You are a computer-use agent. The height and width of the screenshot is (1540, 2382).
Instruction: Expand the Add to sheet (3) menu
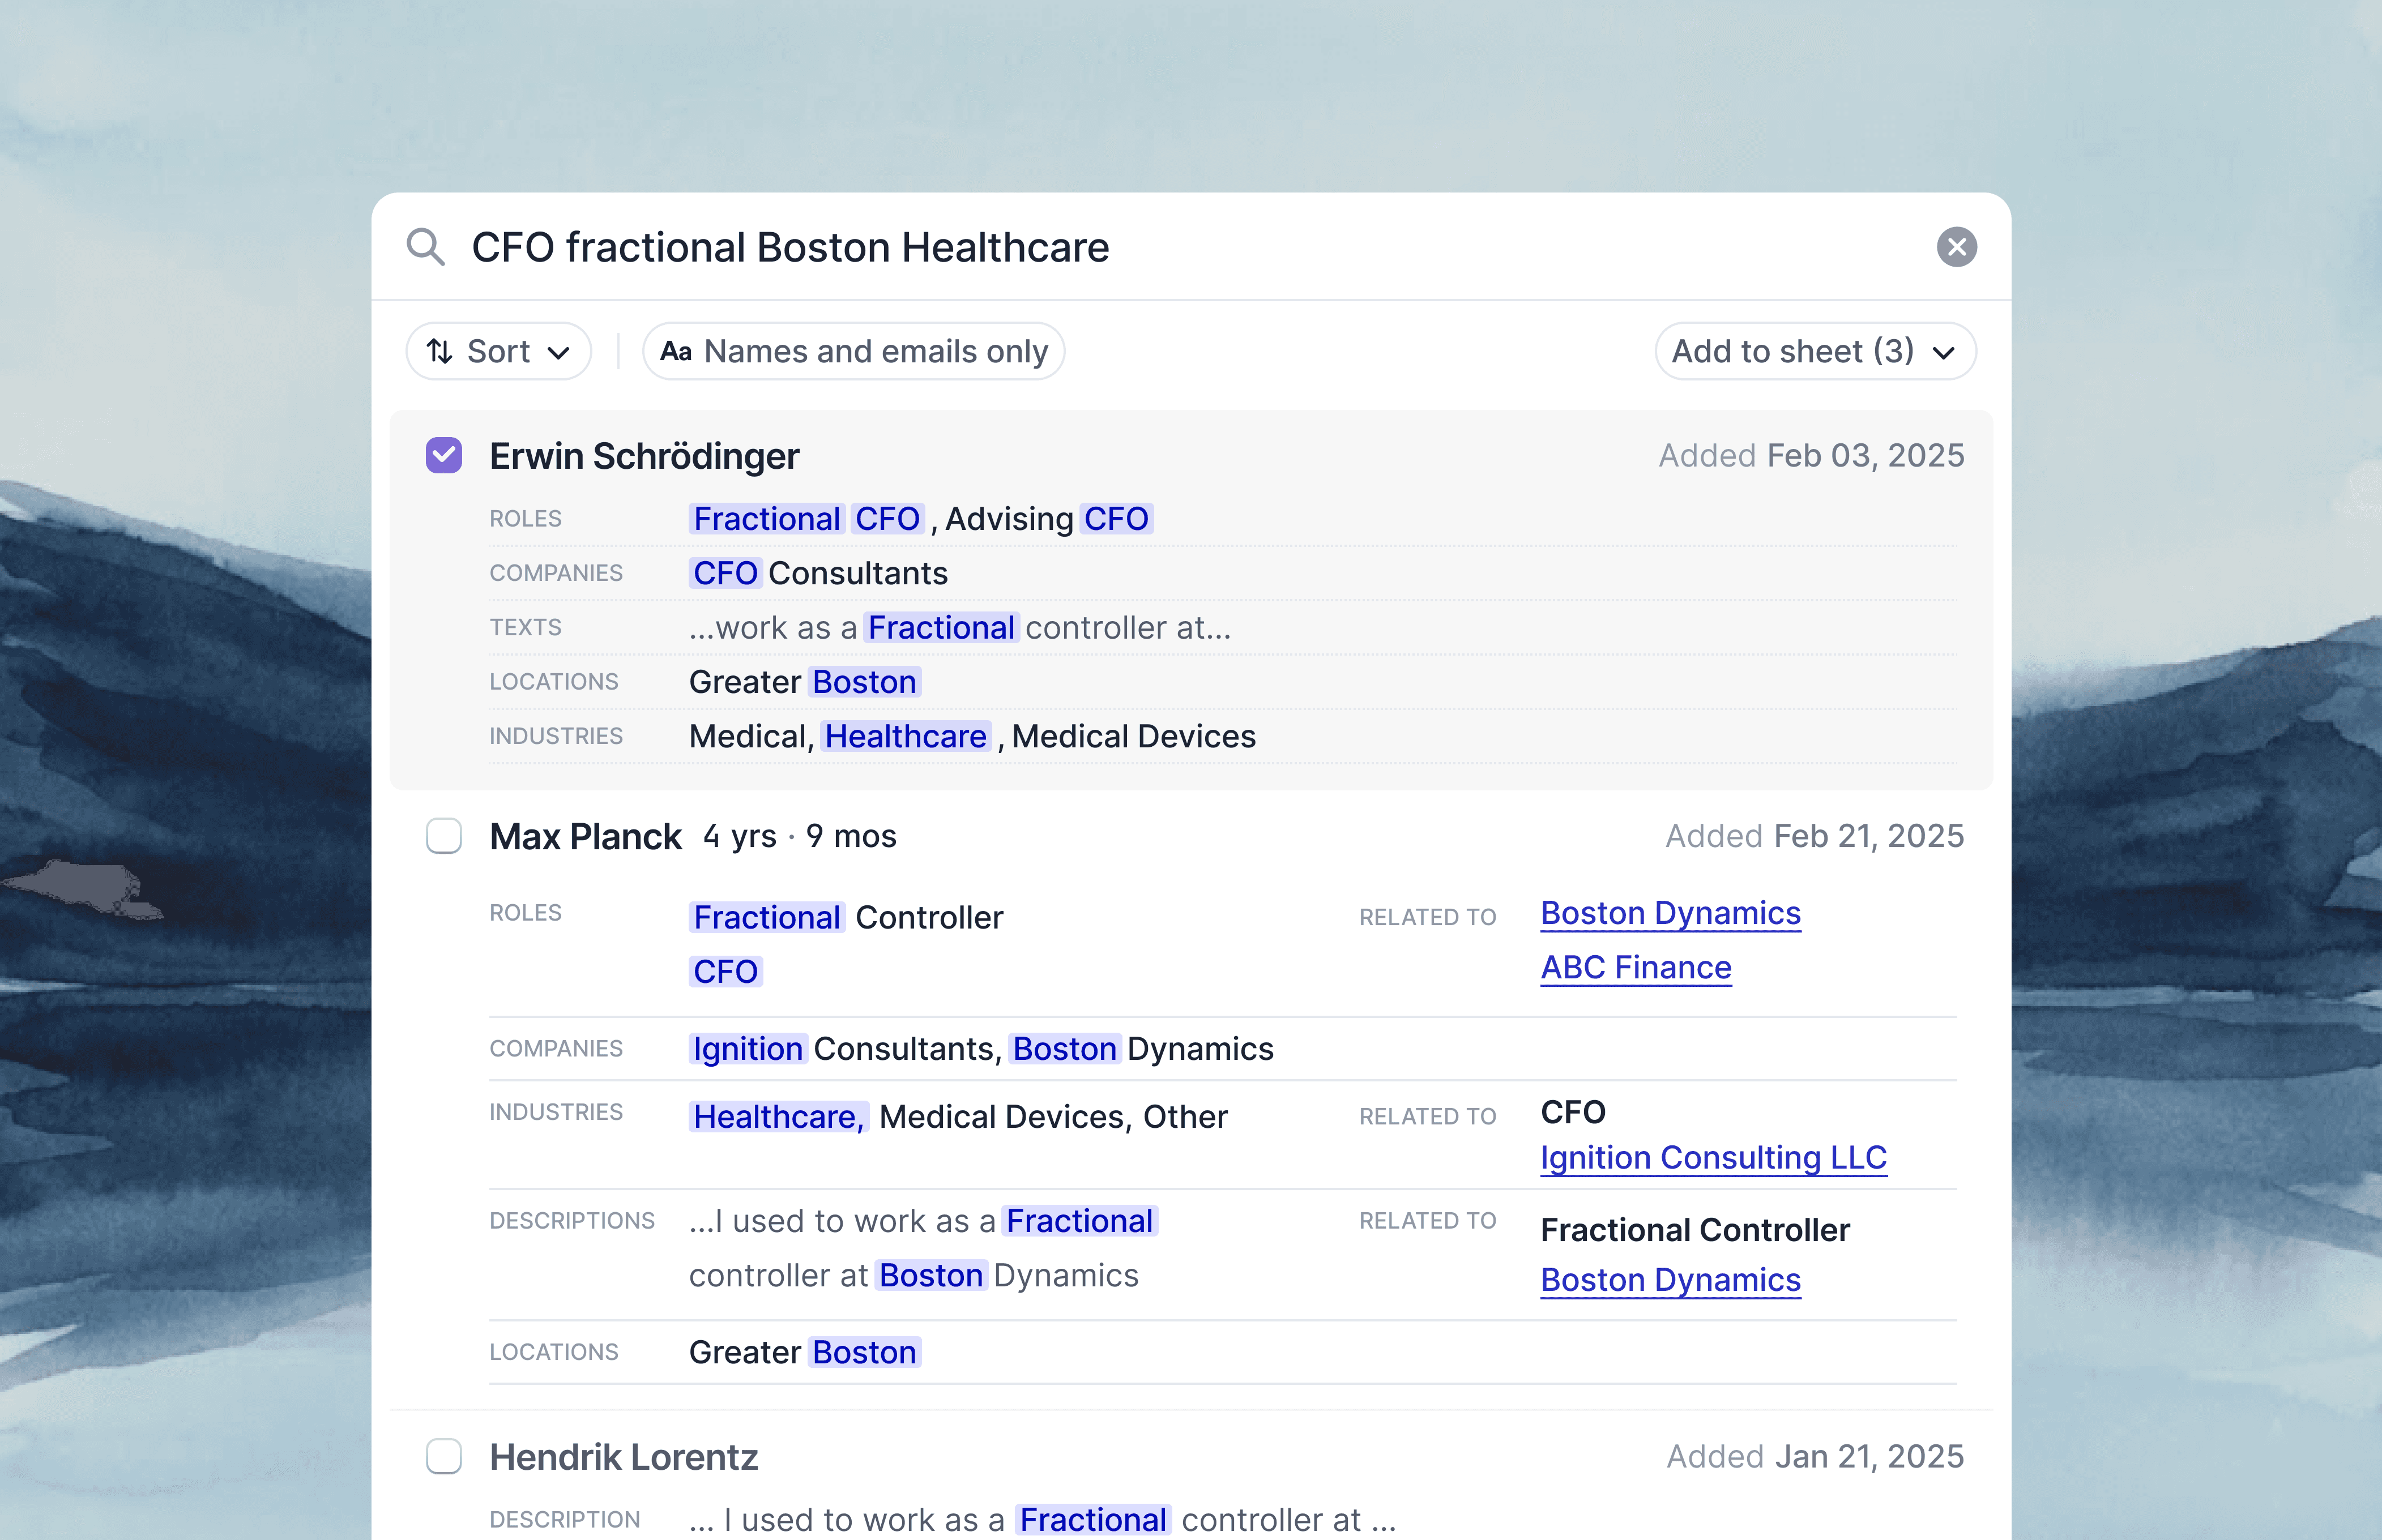(x=1814, y=352)
